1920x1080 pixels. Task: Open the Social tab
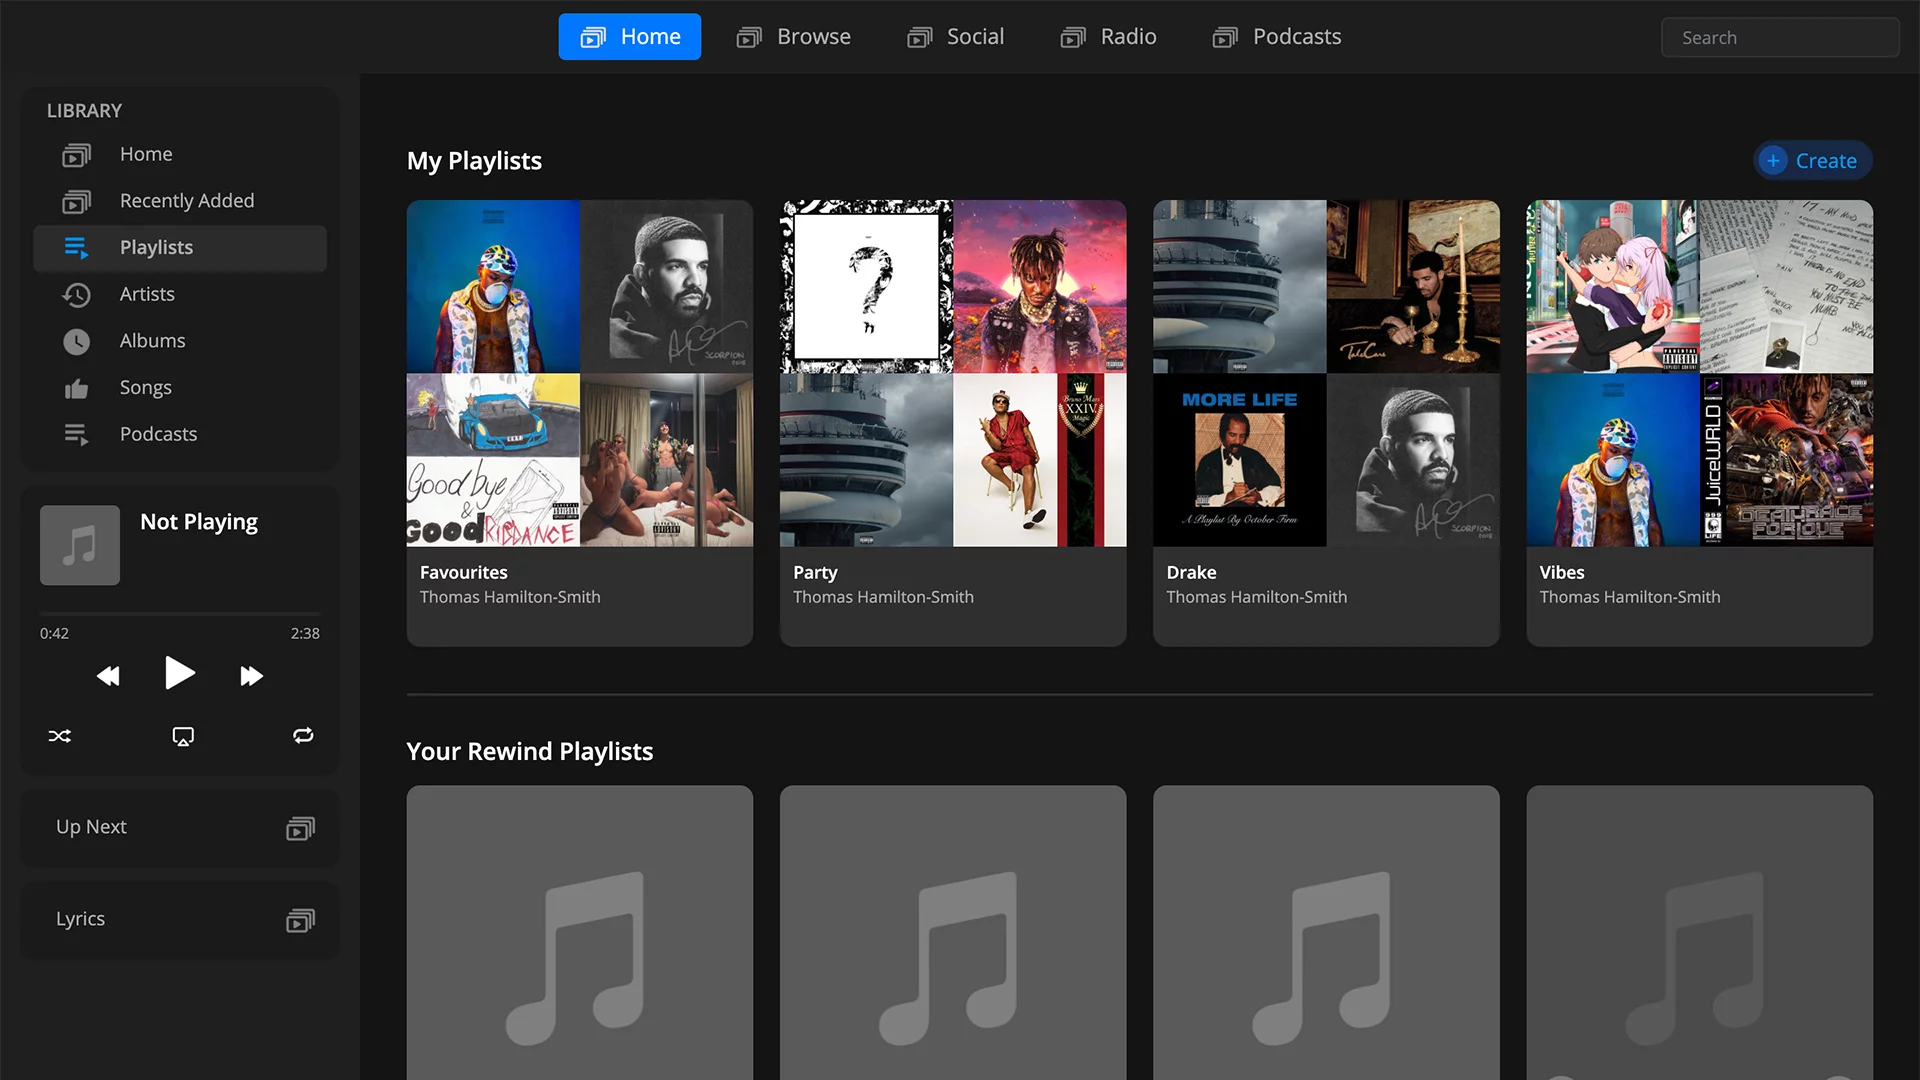coord(955,37)
